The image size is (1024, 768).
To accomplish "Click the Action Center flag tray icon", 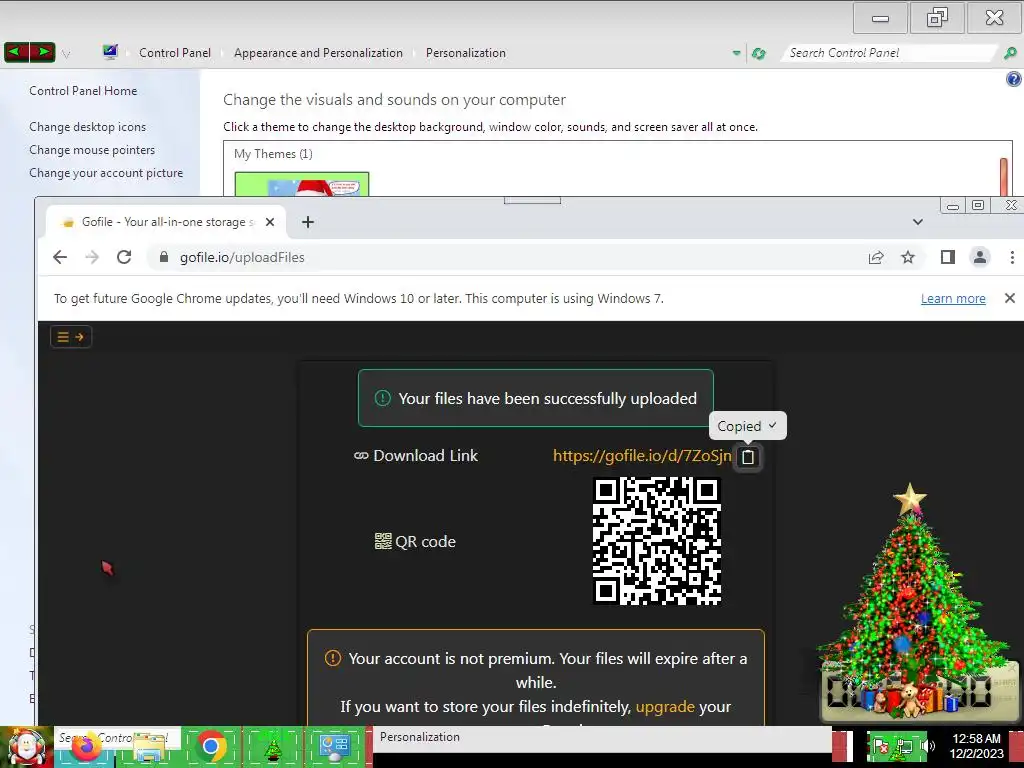I will 880,745.
